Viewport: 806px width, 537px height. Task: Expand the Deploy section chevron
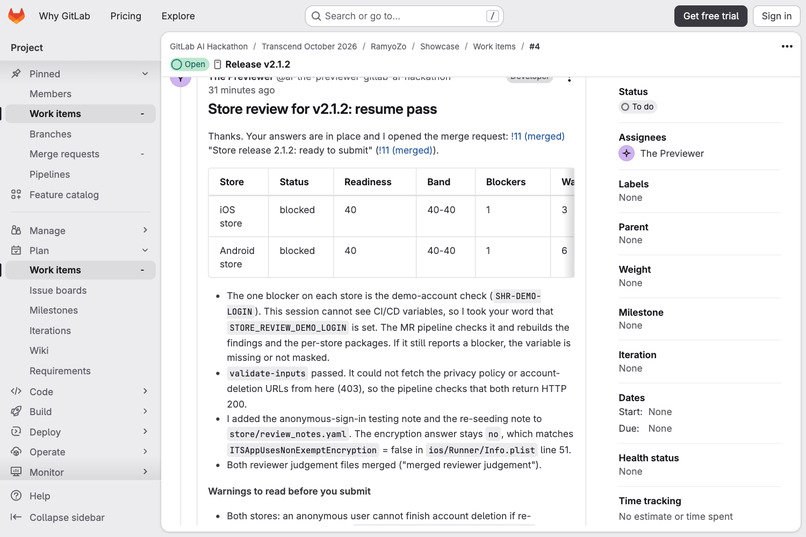pos(145,432)
